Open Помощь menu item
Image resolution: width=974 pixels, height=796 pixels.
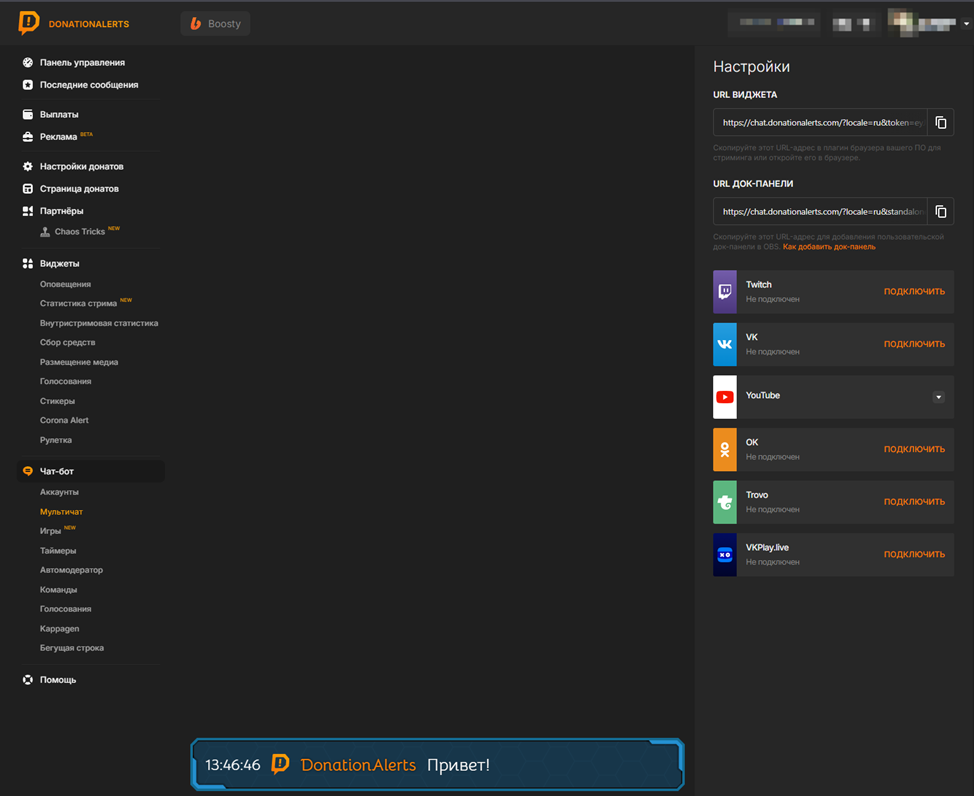tap(58, 680)
